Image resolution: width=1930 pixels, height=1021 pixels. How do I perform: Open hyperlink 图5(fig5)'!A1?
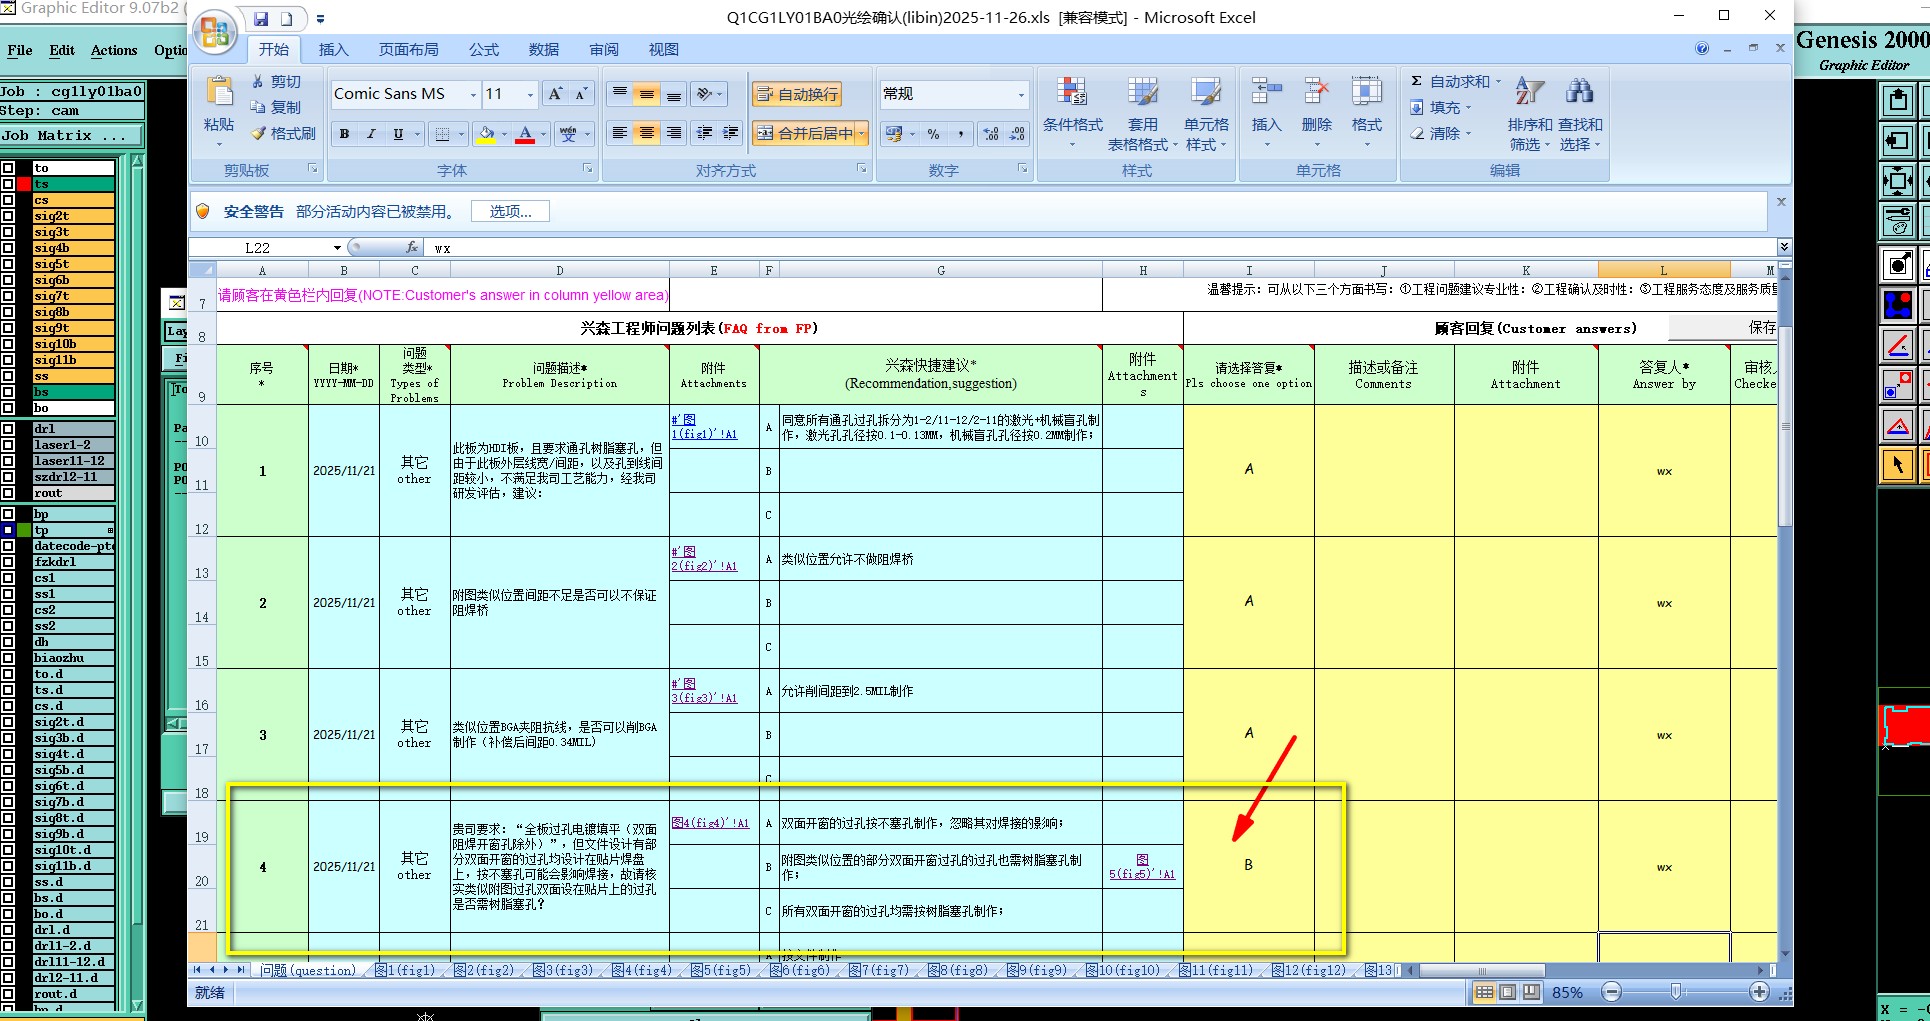(1142, 867)
